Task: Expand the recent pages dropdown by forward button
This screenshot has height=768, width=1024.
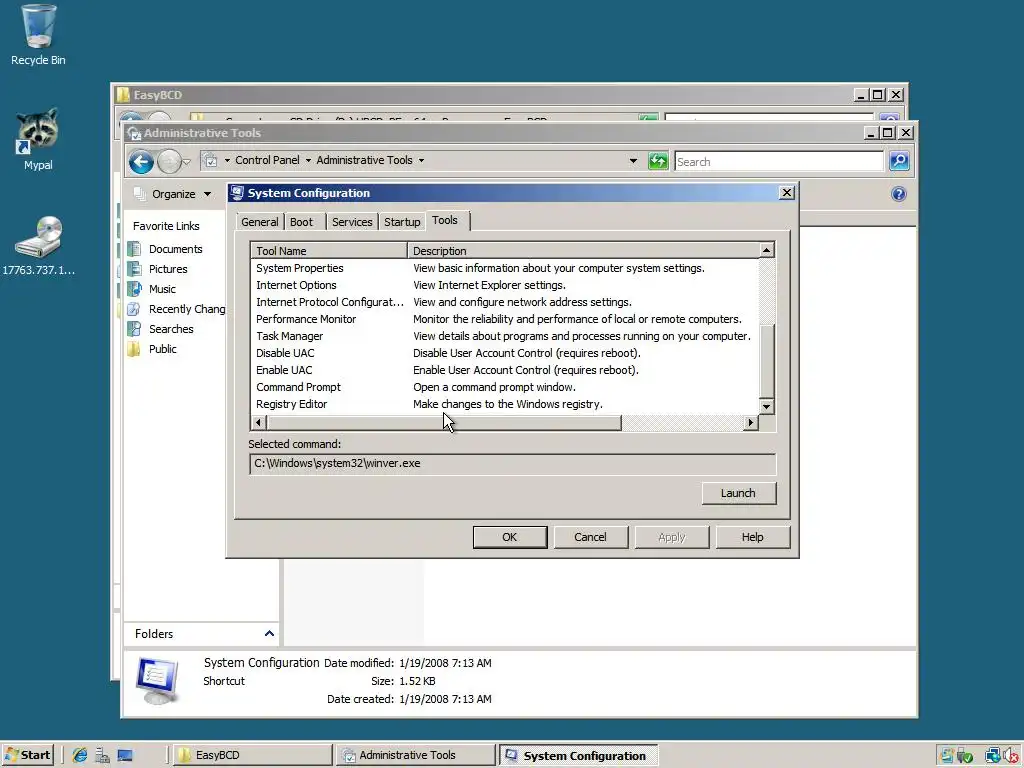Action: 187,161
